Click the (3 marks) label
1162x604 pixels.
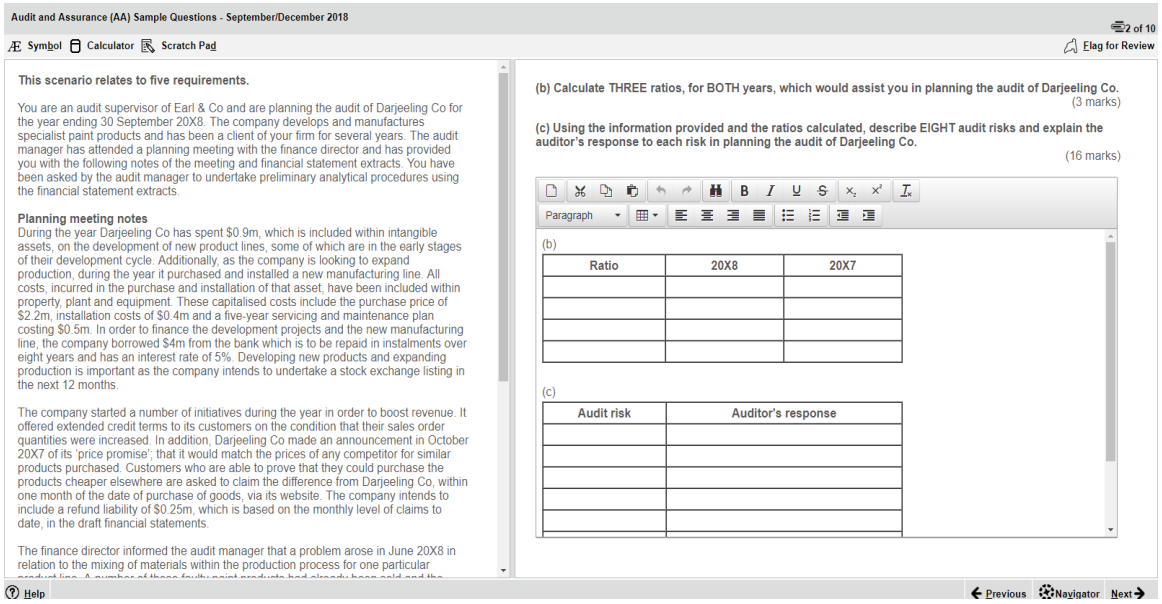click(x=1096, y=102)
